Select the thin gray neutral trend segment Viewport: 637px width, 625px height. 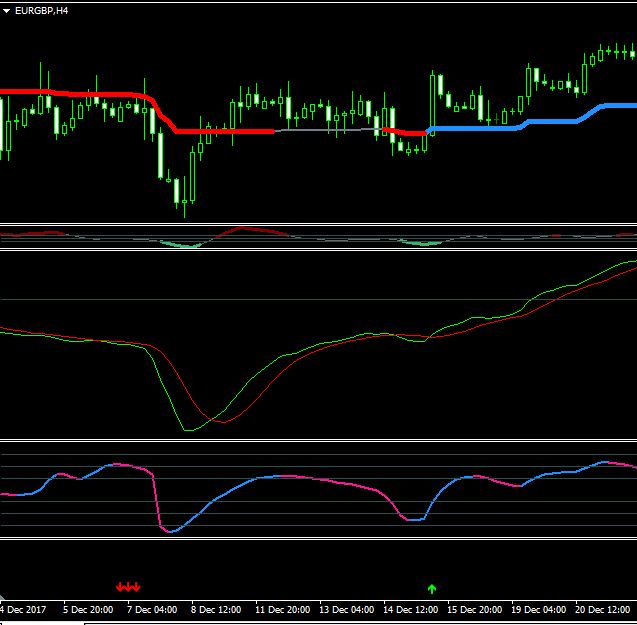(329, 130)
